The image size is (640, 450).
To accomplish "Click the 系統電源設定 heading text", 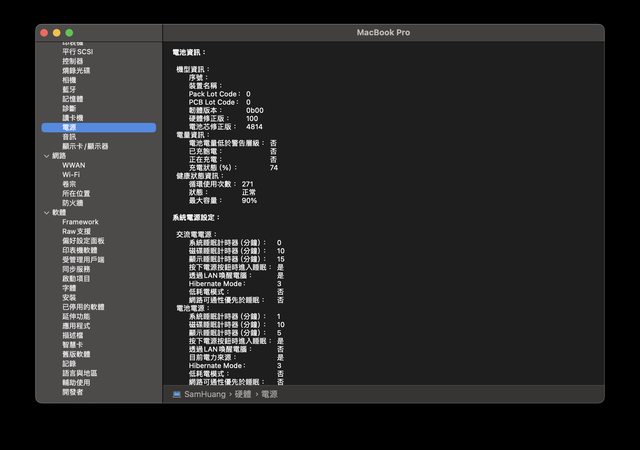I will pyautogui.click(x=196, y=218).
